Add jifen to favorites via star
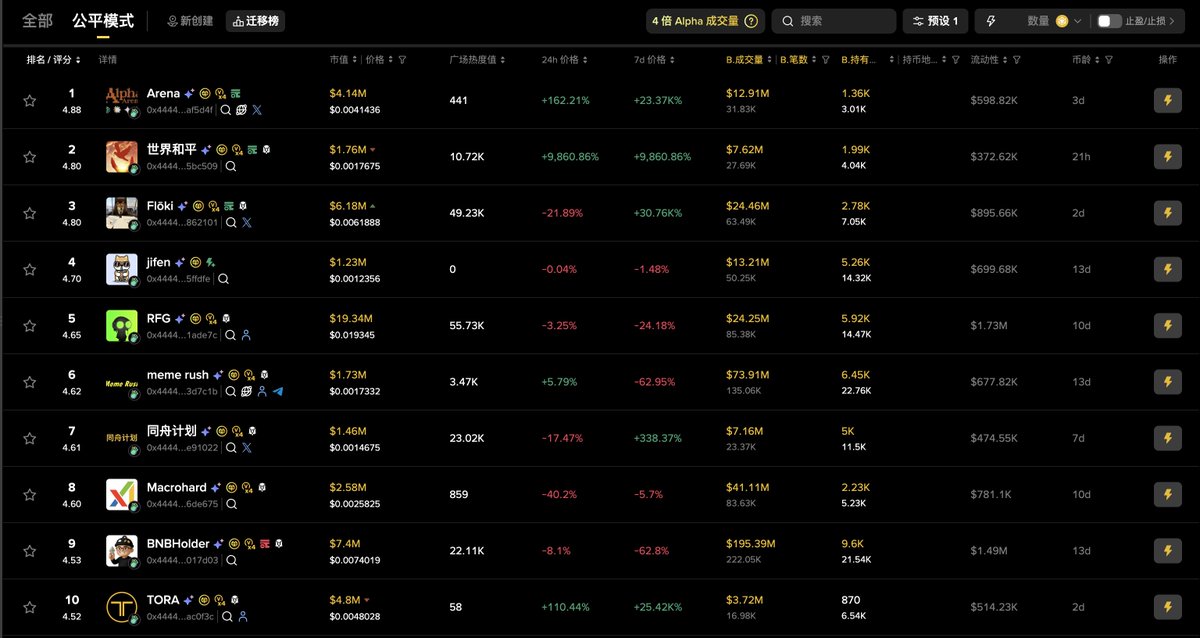 tap(30, 269)
